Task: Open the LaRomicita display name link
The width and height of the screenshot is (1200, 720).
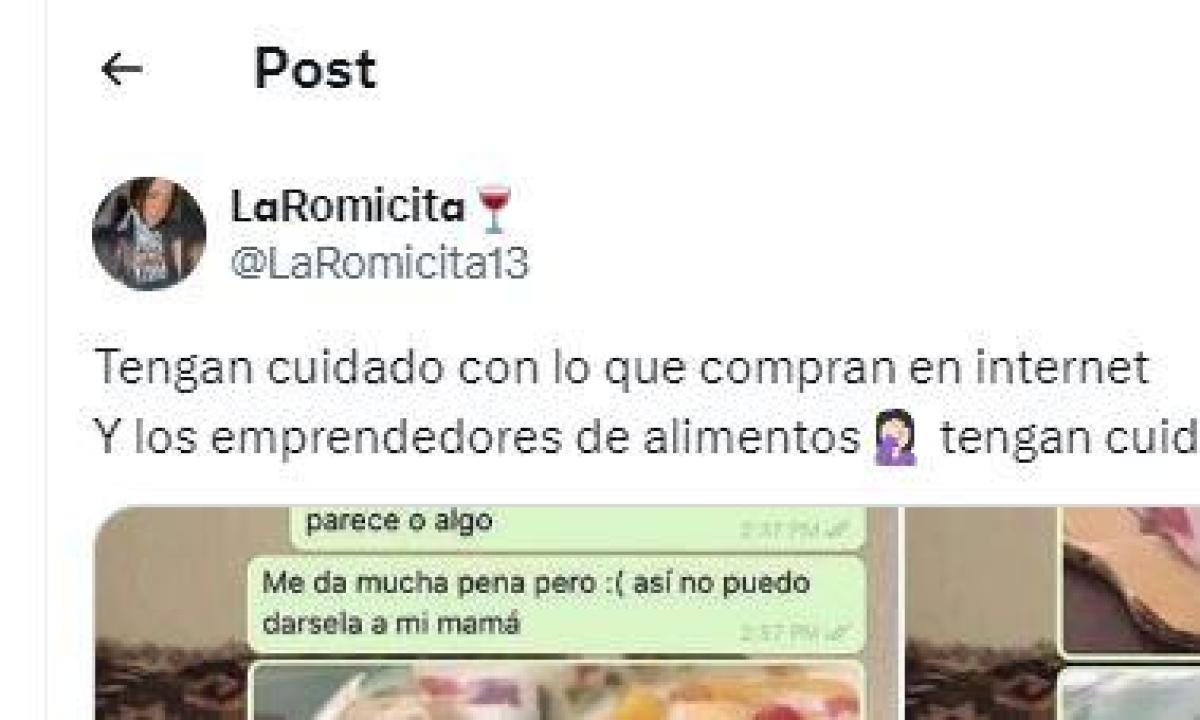Action: pyautogui.click(x=348, y=208)
